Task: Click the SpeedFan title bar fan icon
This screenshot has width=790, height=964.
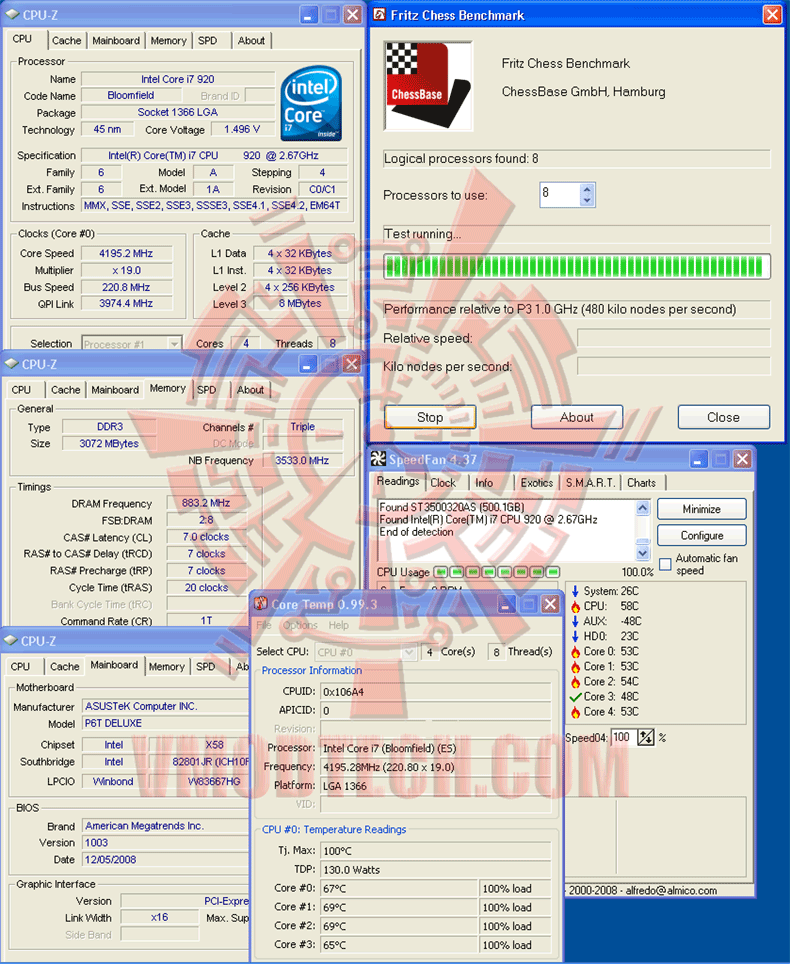Action: [379, 459]
